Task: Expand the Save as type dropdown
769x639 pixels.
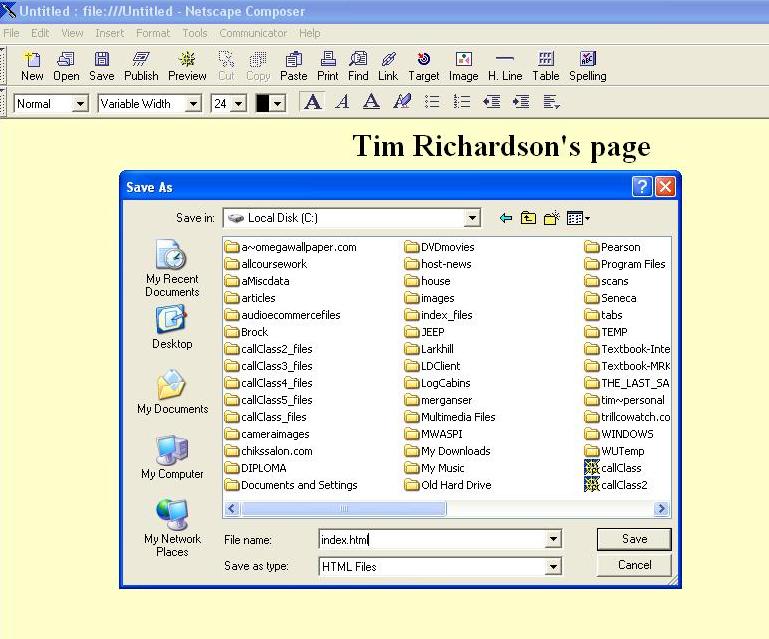Action: [553, 566]
